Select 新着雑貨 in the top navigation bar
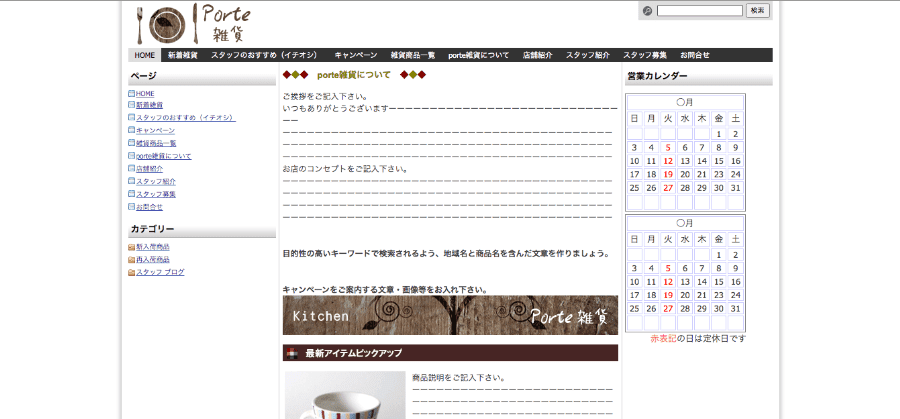The width and height of the screenshot is (900, 419). [x=182, y=55]
